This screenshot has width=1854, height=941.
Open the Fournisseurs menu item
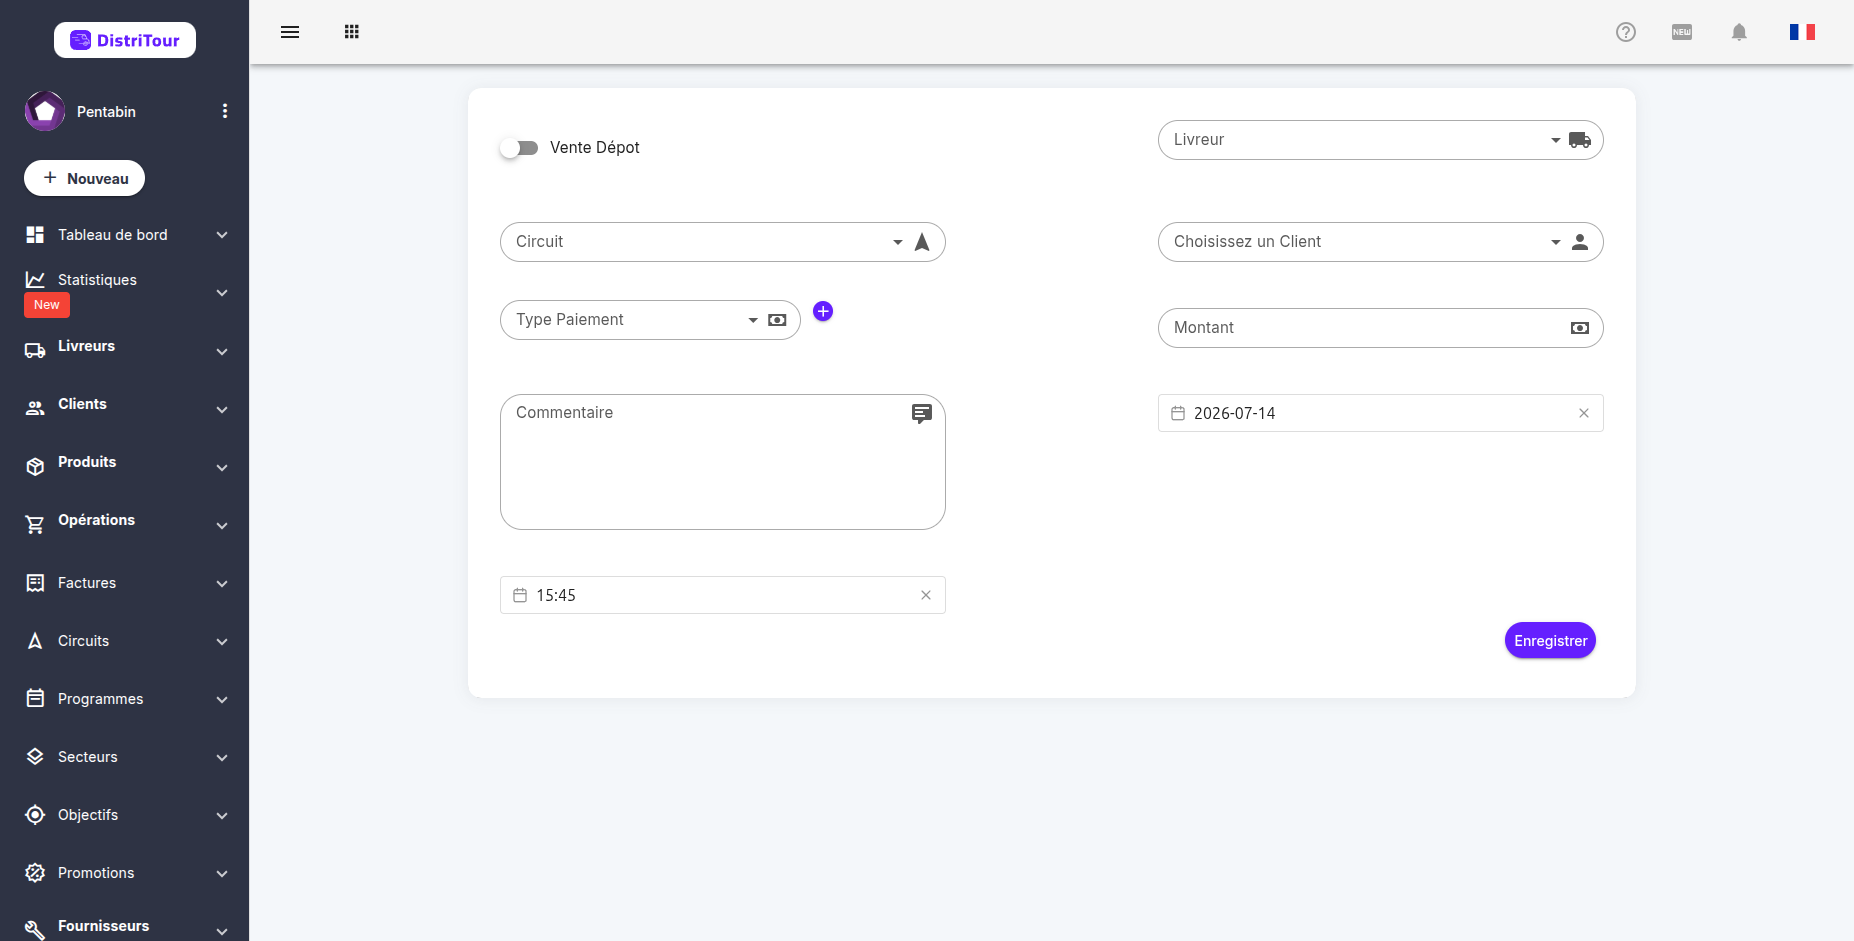pyautogui.click(x=124, y=927)
